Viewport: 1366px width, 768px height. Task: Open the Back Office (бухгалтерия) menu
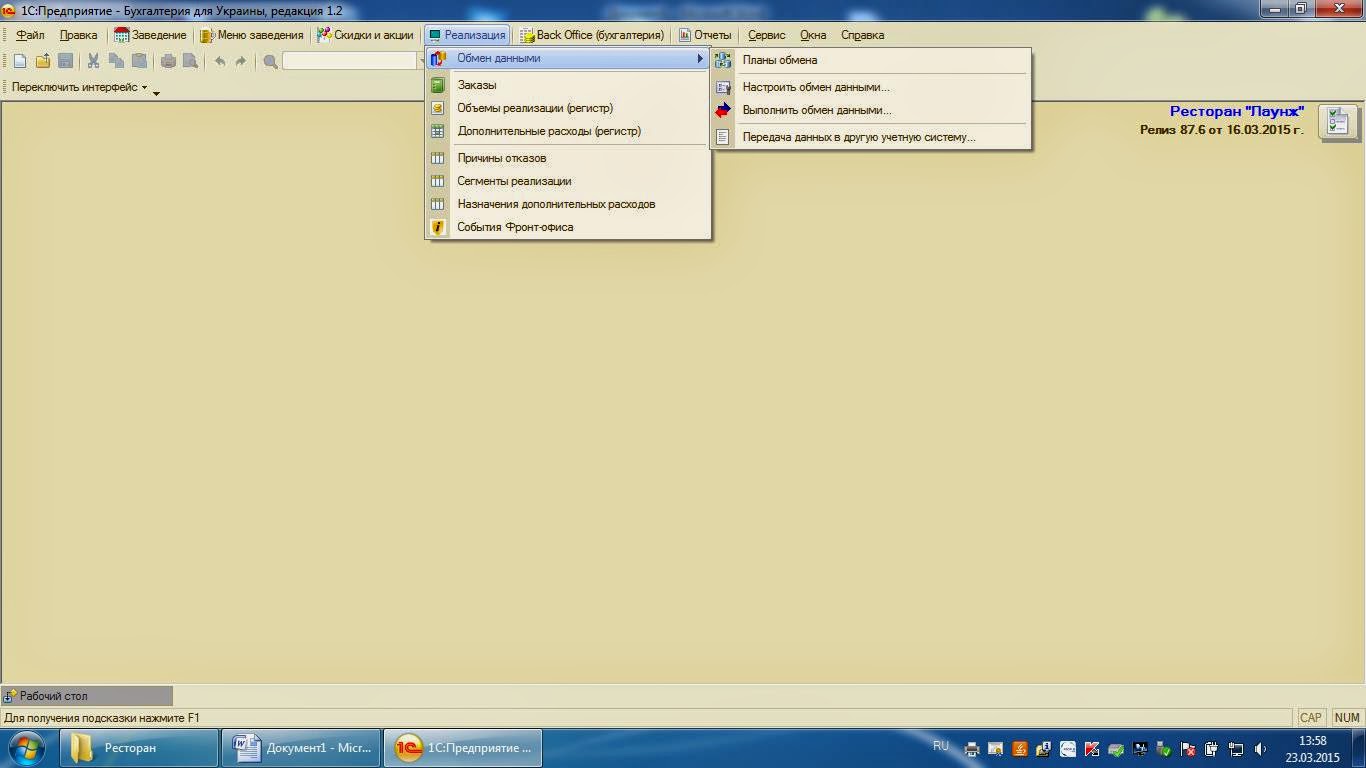591,35
